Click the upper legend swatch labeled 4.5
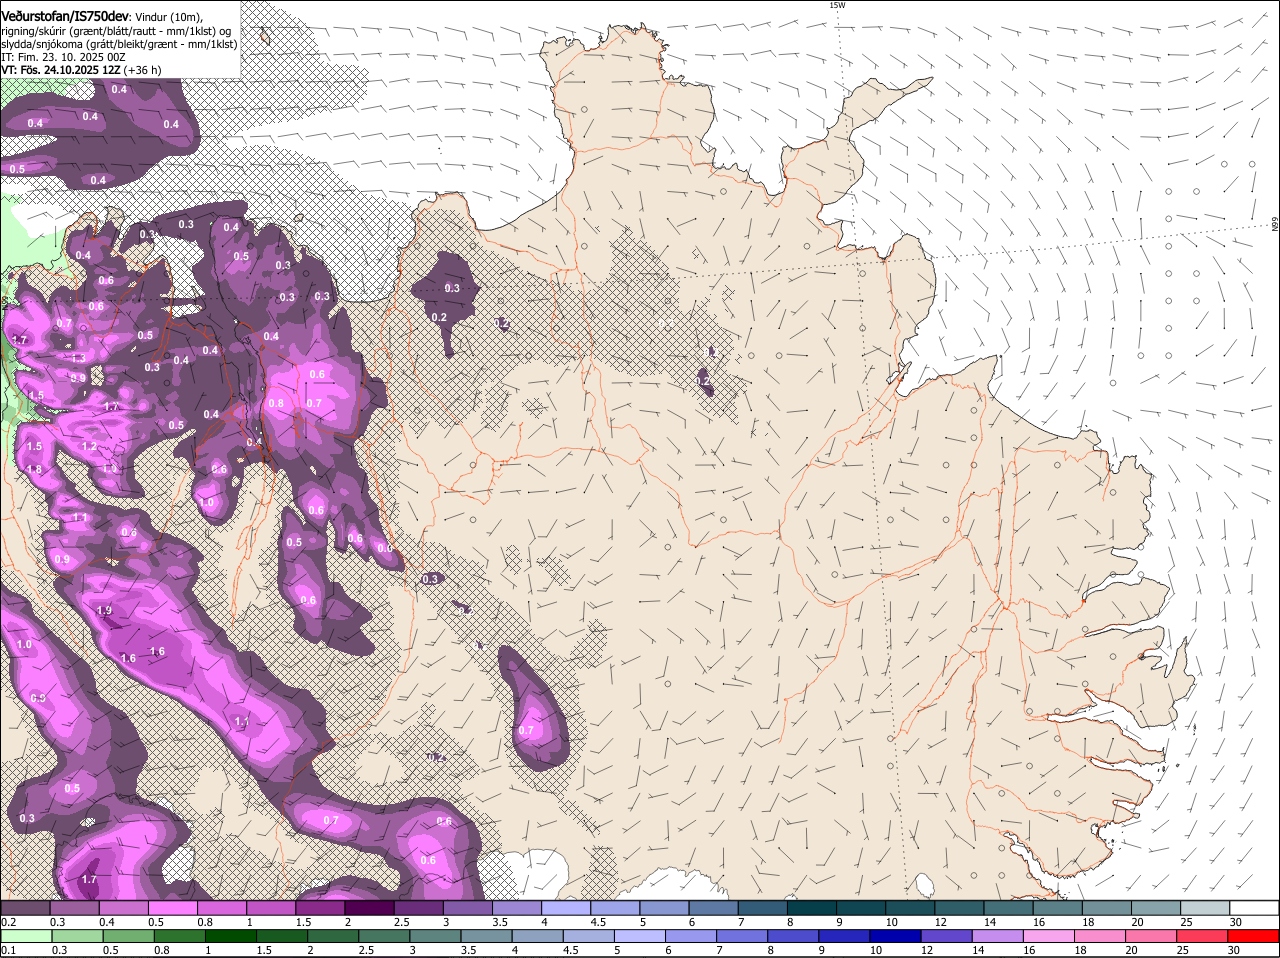The image size is (1280, 958). point(615,907)
